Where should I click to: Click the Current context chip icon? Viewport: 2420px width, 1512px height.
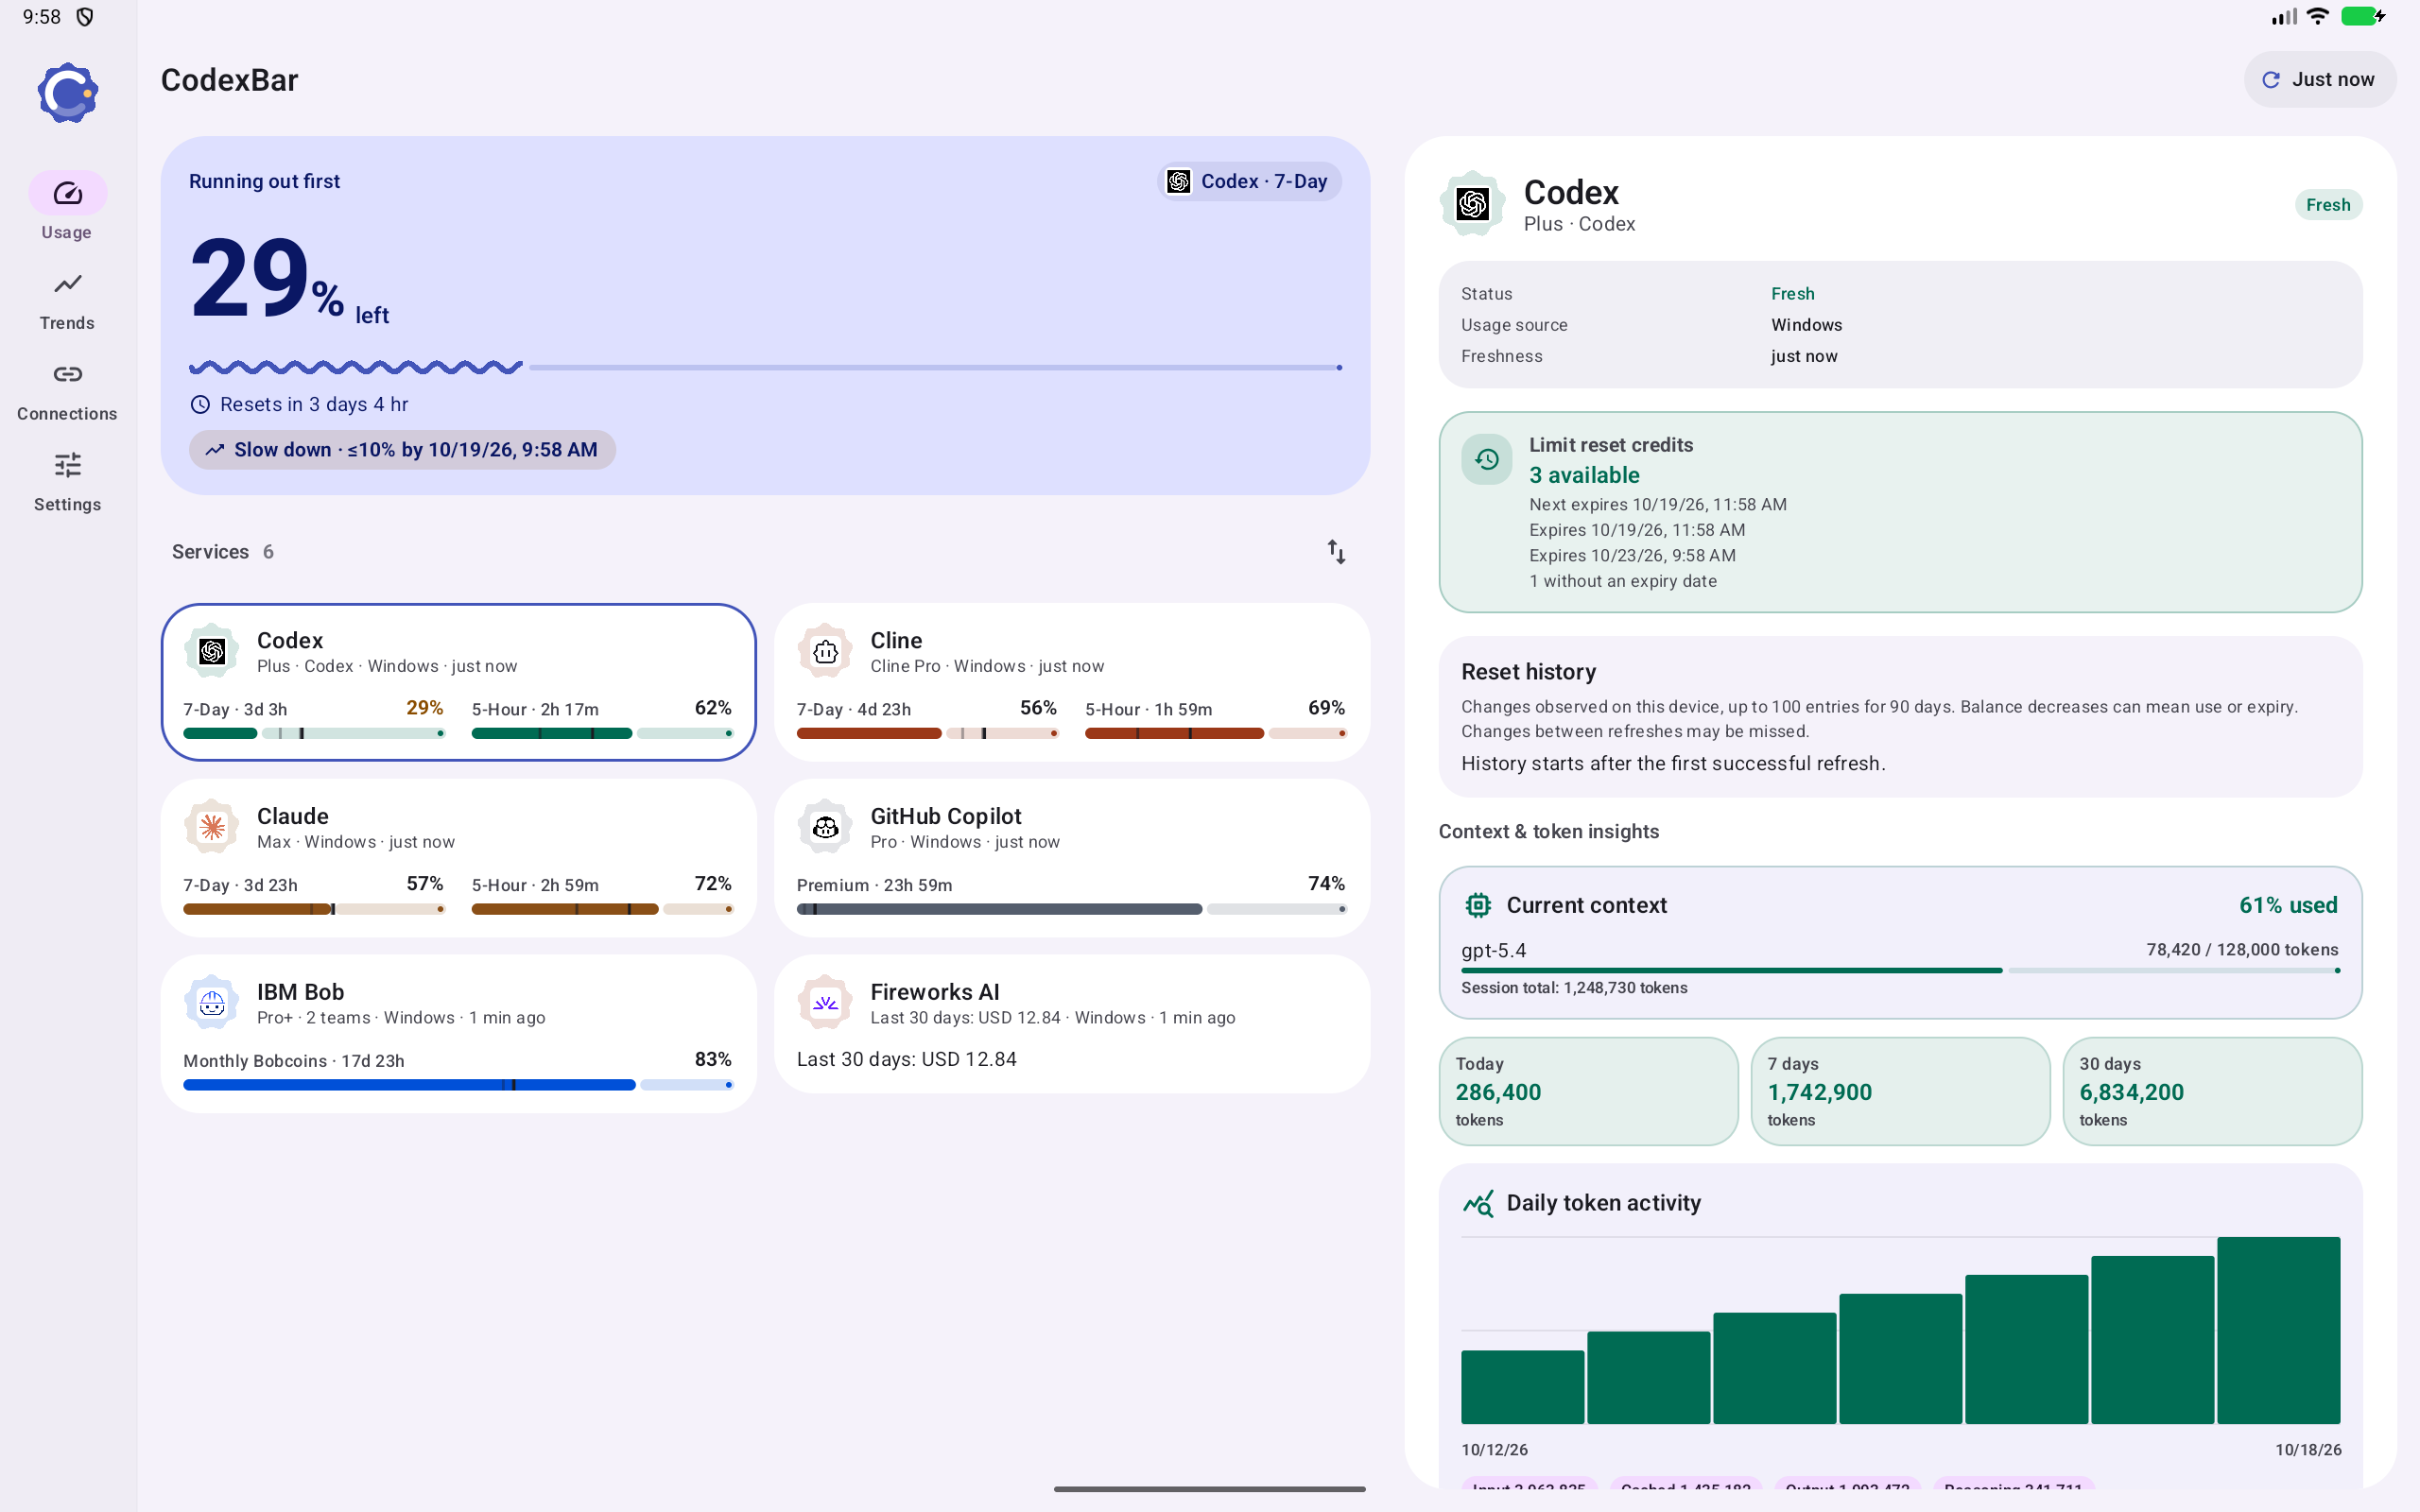point(1478,905)
